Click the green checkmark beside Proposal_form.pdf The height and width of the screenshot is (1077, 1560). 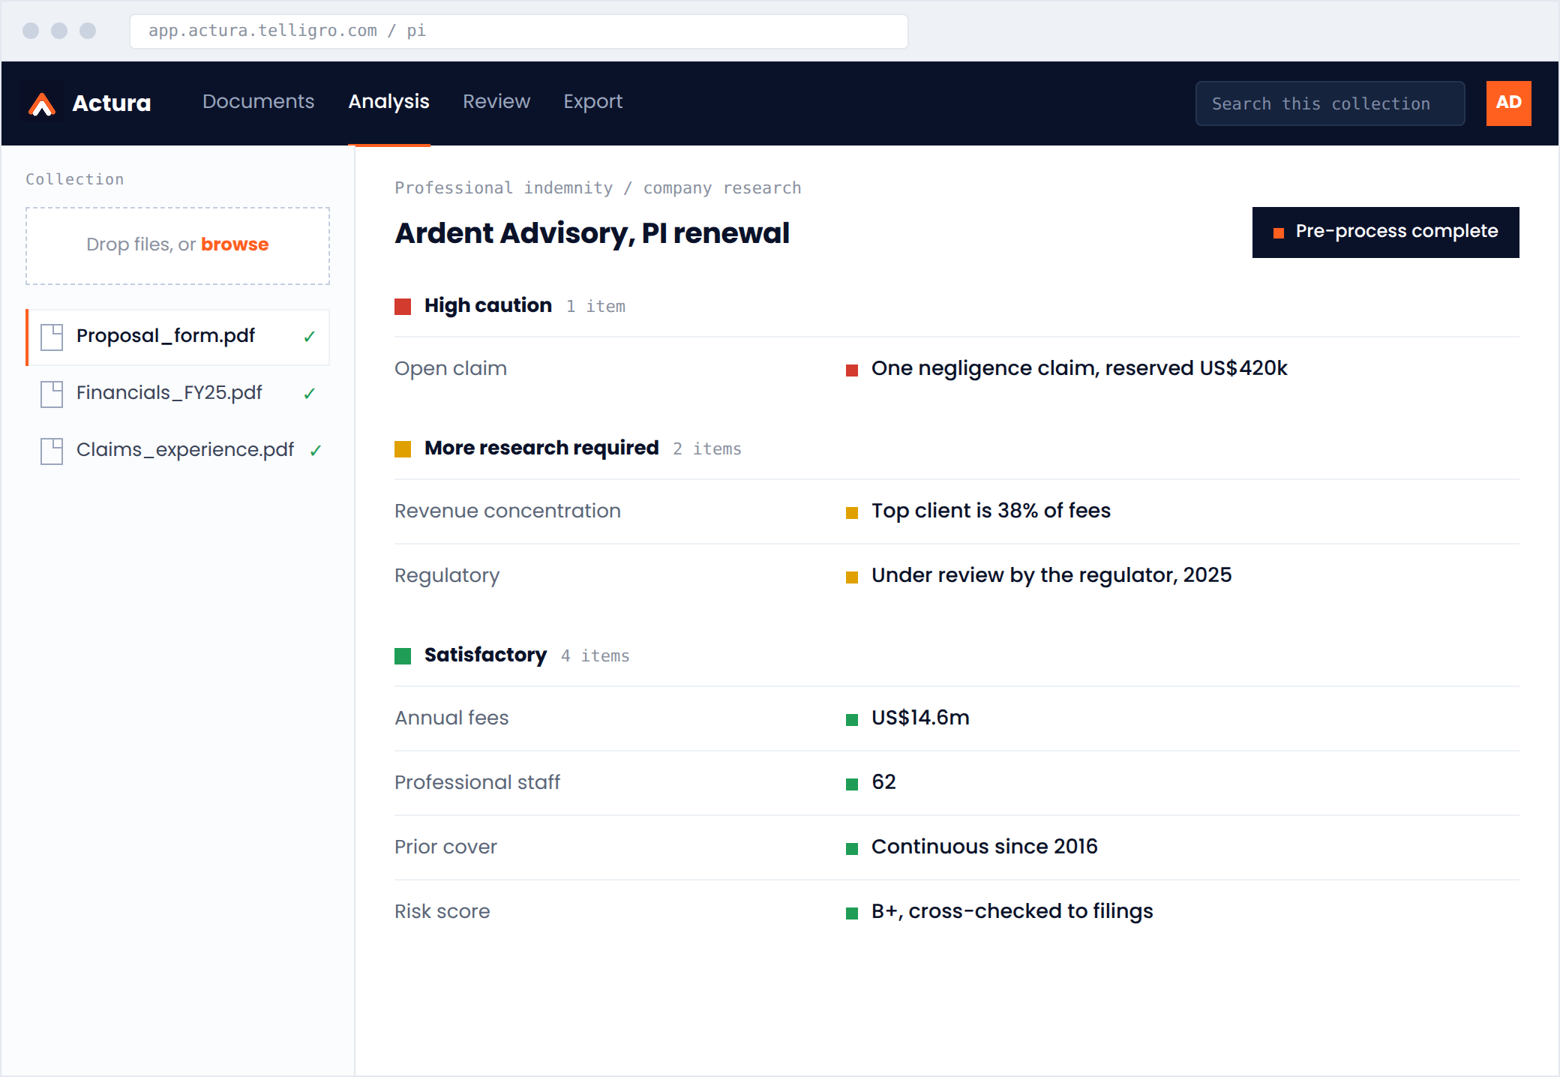tap(309, 337)
